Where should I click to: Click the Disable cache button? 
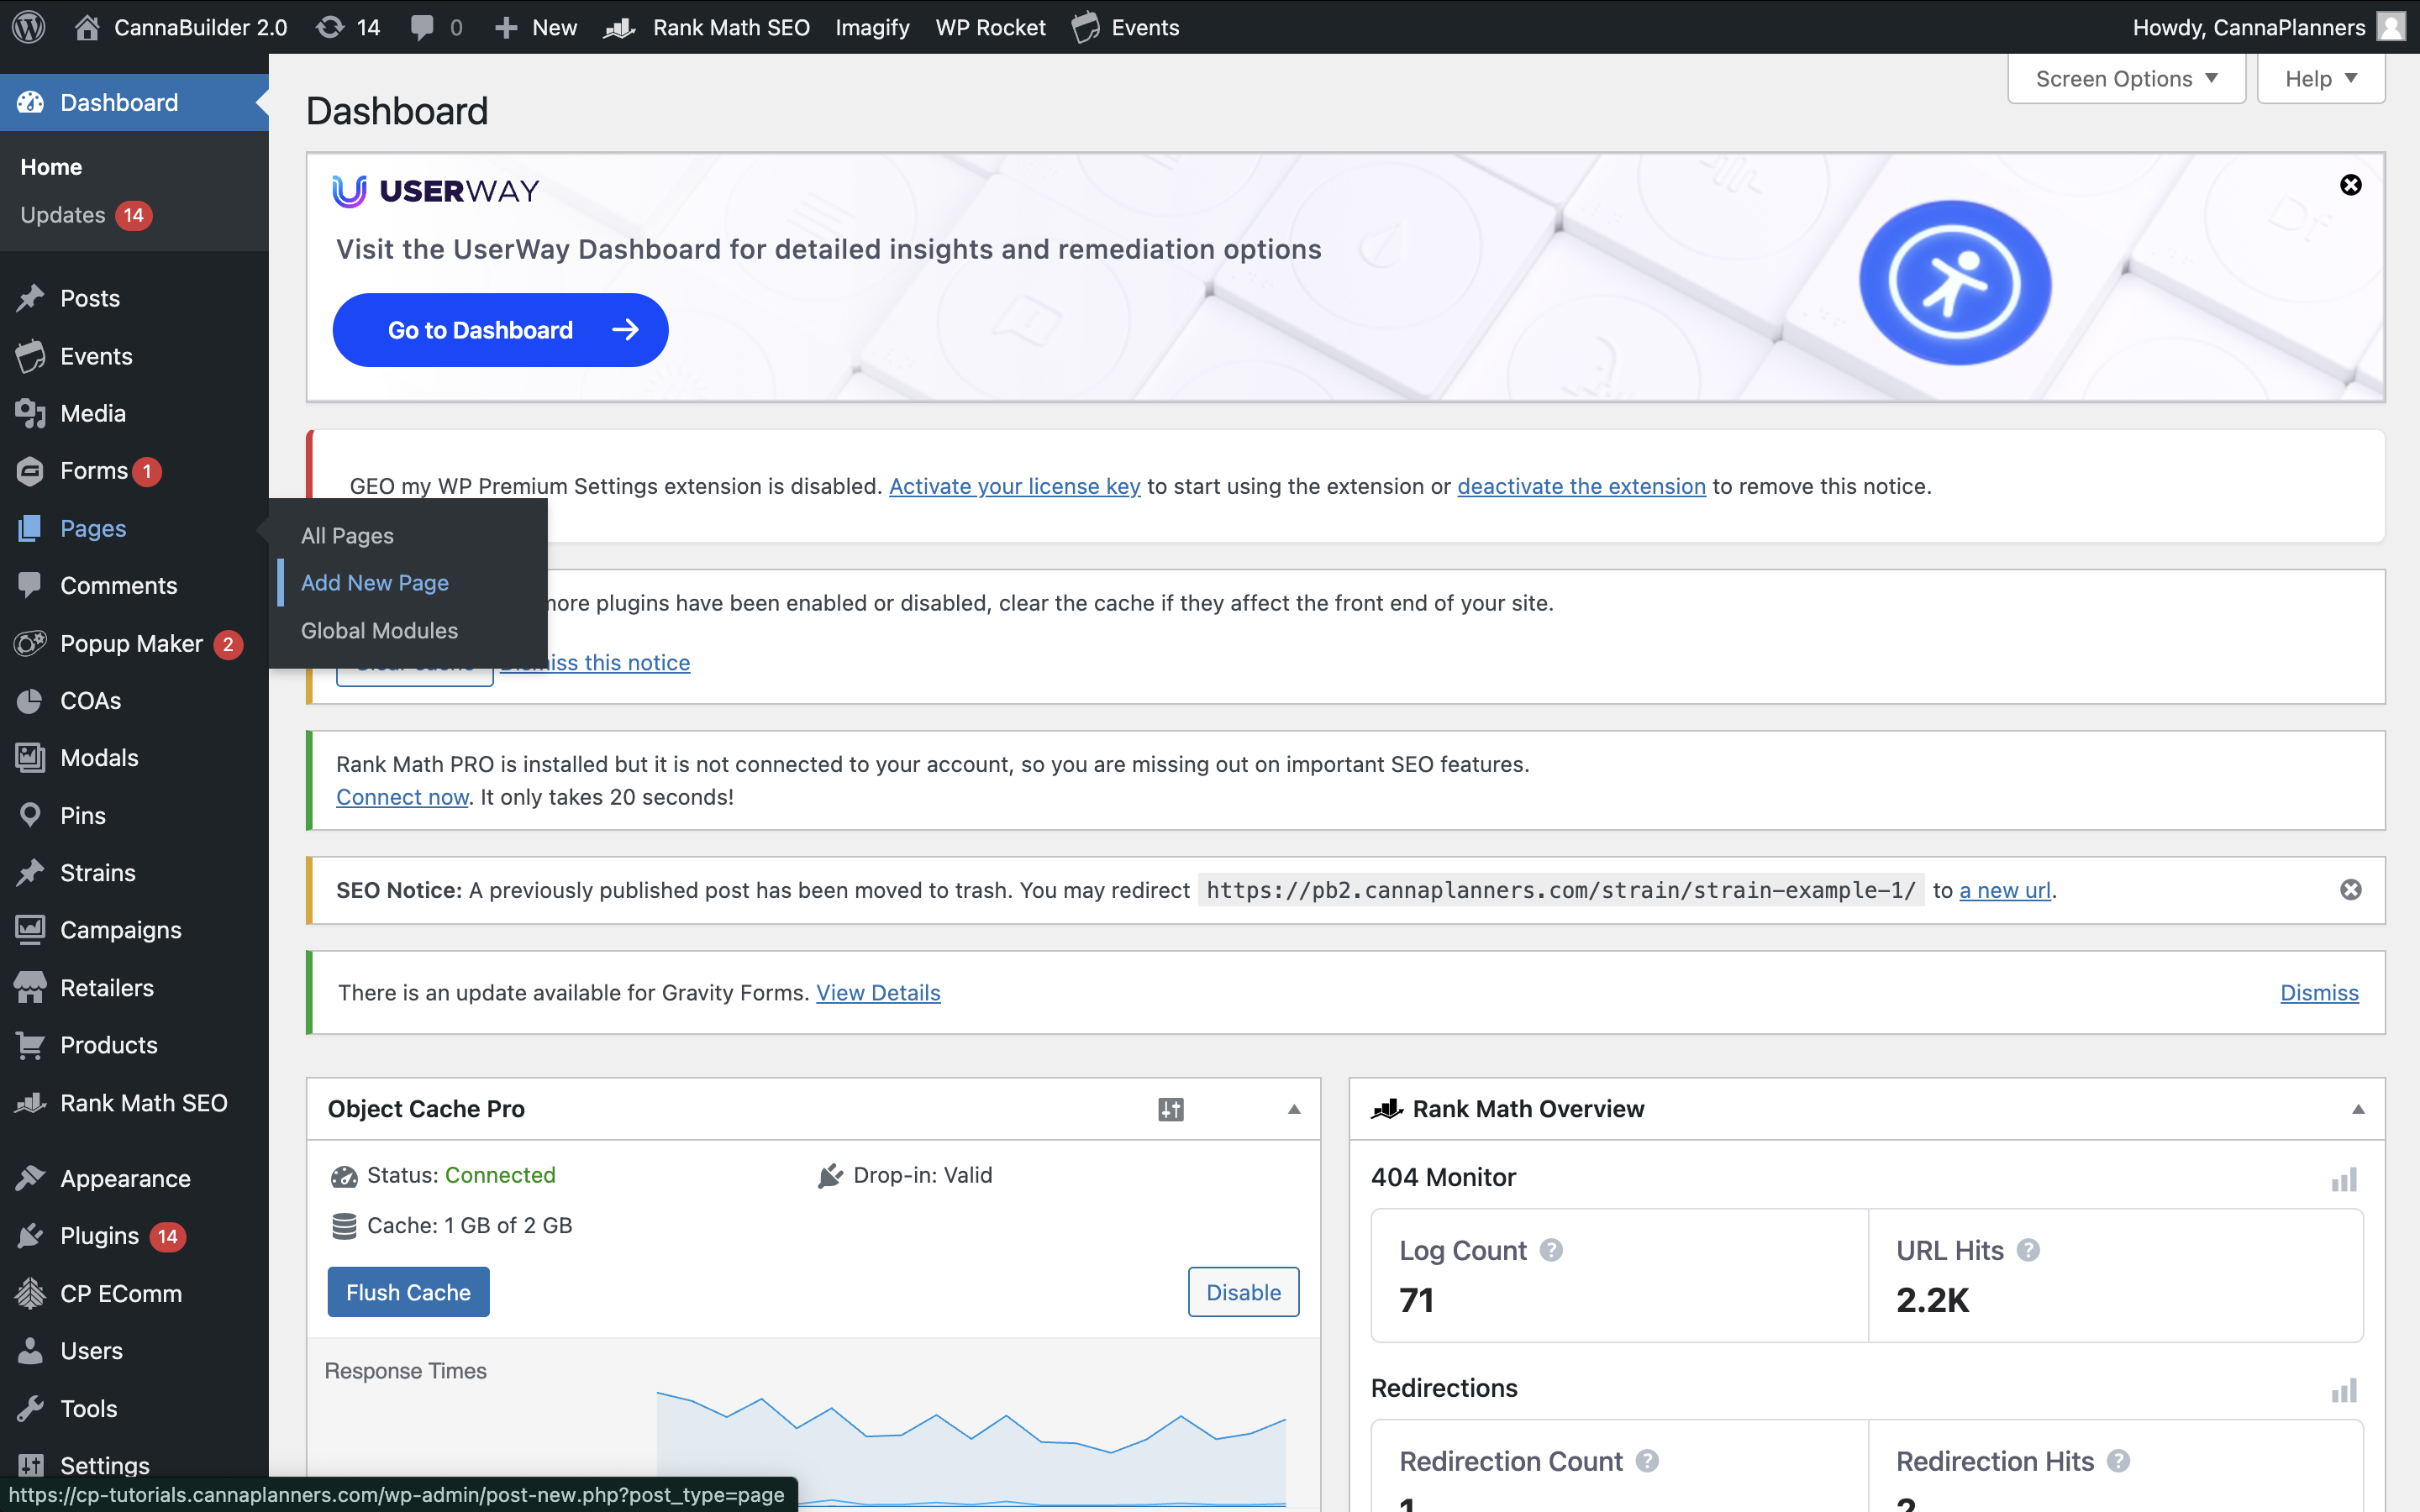1243,1292
